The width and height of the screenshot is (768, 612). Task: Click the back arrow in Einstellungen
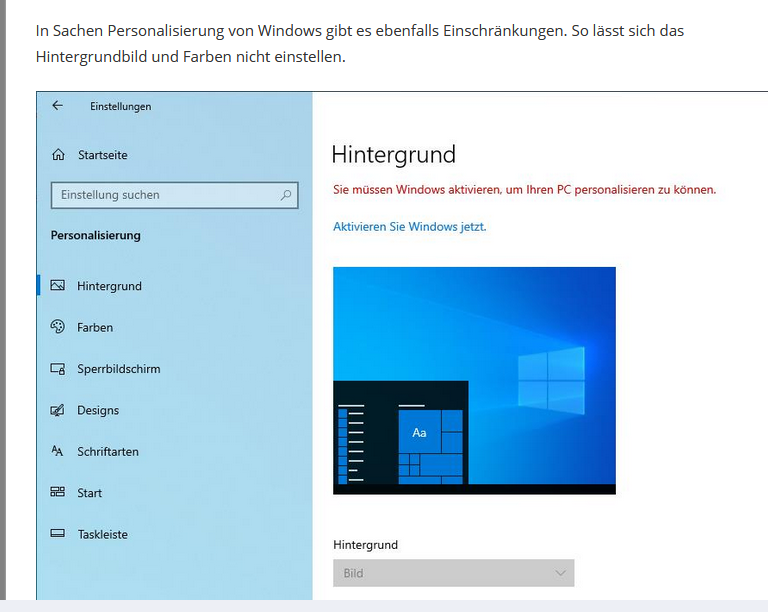(x=58, y=105)
